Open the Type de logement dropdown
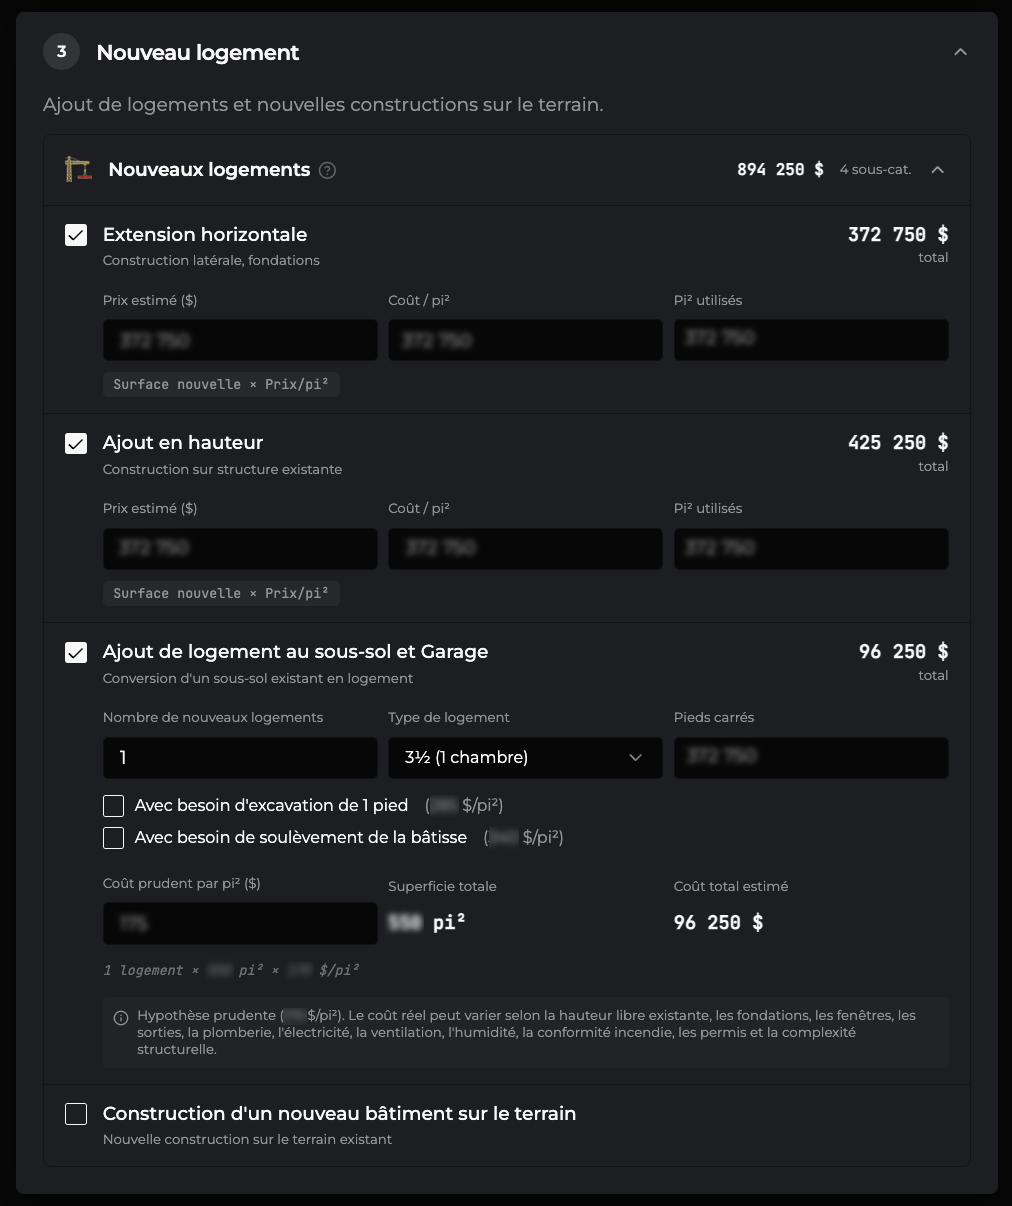The height and width of the screenshot is (1206, 1012). pos(525,758)
